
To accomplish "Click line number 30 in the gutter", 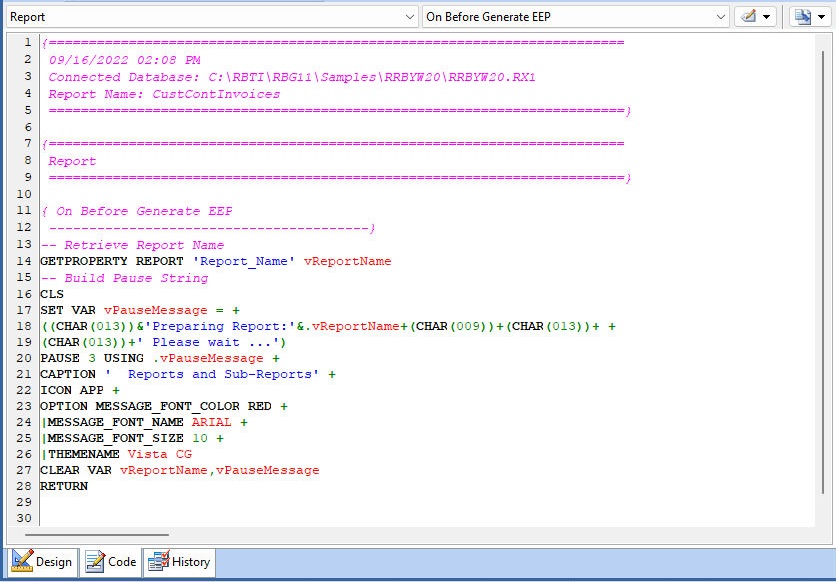I will pyautogui.click(x=24, y=518).
